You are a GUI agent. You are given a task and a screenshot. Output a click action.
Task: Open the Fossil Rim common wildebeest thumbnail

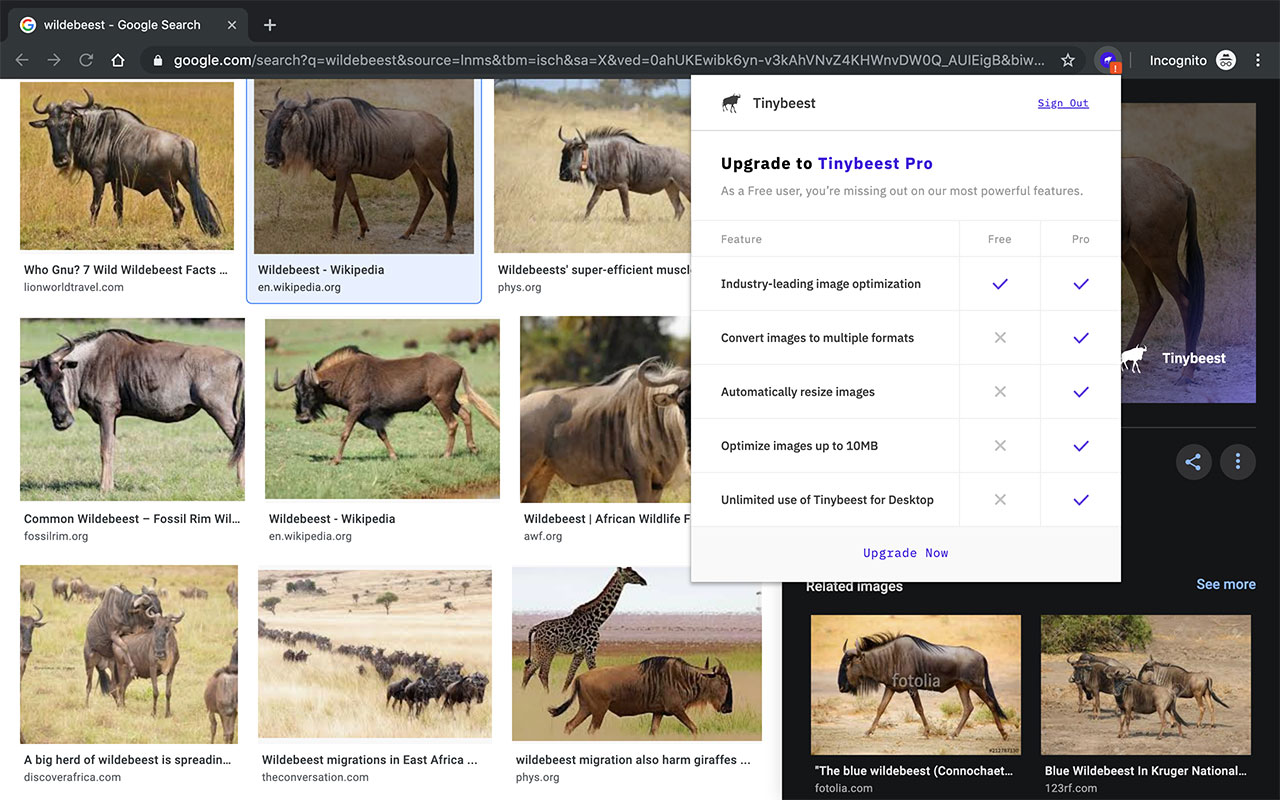(132, 409)
